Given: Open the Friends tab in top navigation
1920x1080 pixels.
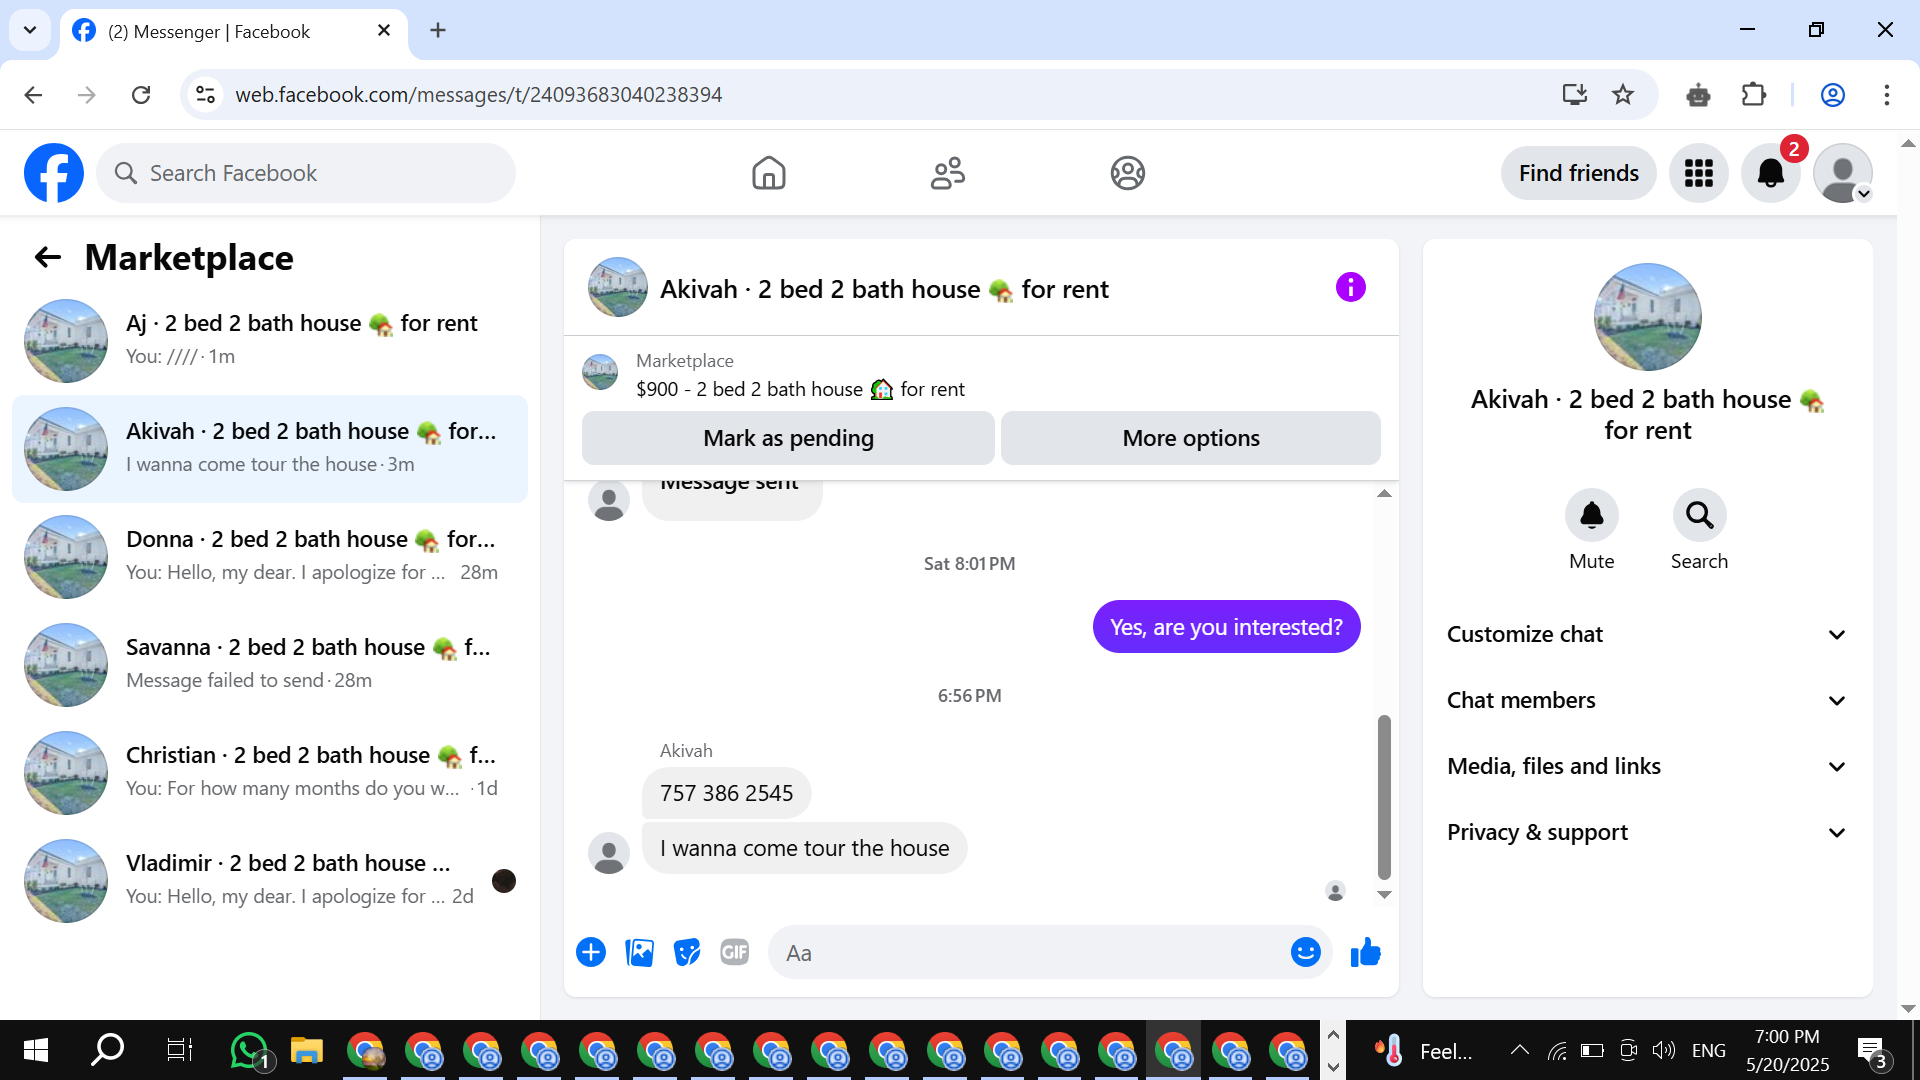Looking at the screenshot, I should pos(947,174).
